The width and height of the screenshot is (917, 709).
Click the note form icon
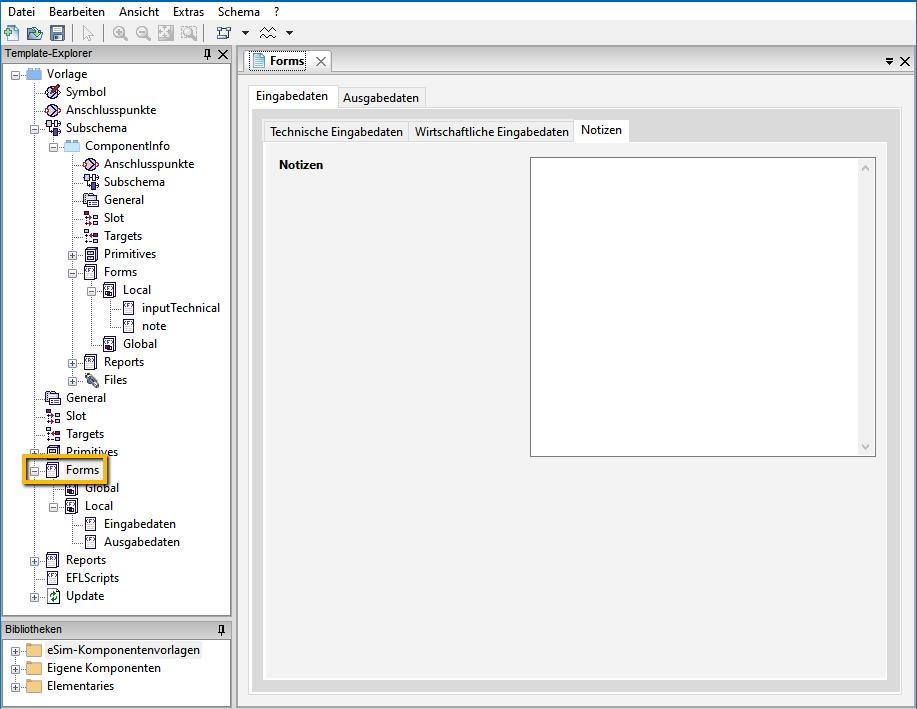pyautogui.click(x=129, y=326)
